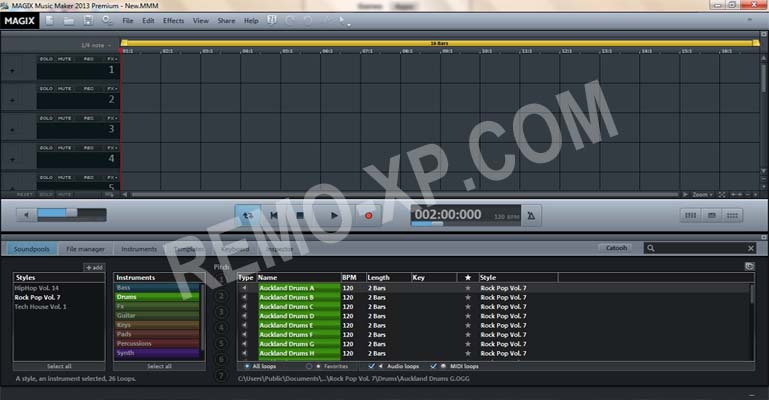Screen dimensions: 769x400
Task: Choose HipHop Vol. 14 style
Action: 36,288
